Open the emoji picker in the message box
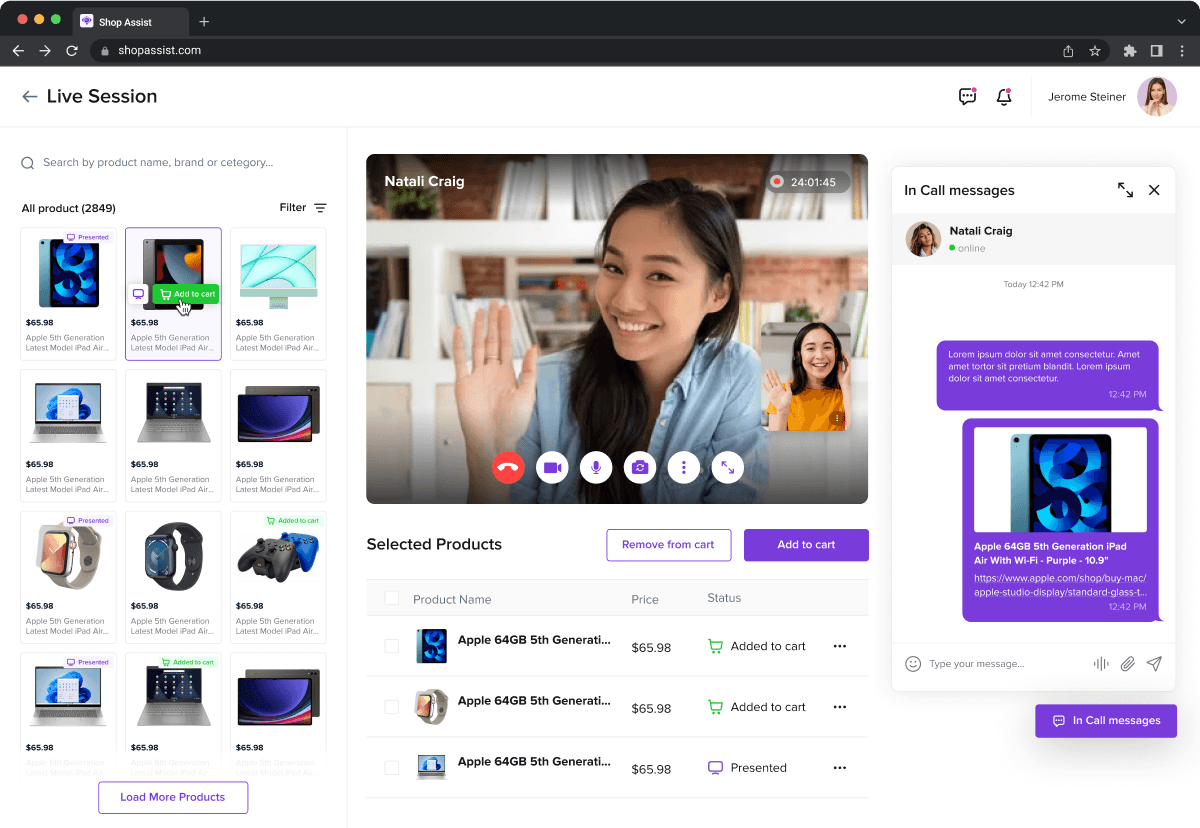1200x828 pixels. [912, 664]
